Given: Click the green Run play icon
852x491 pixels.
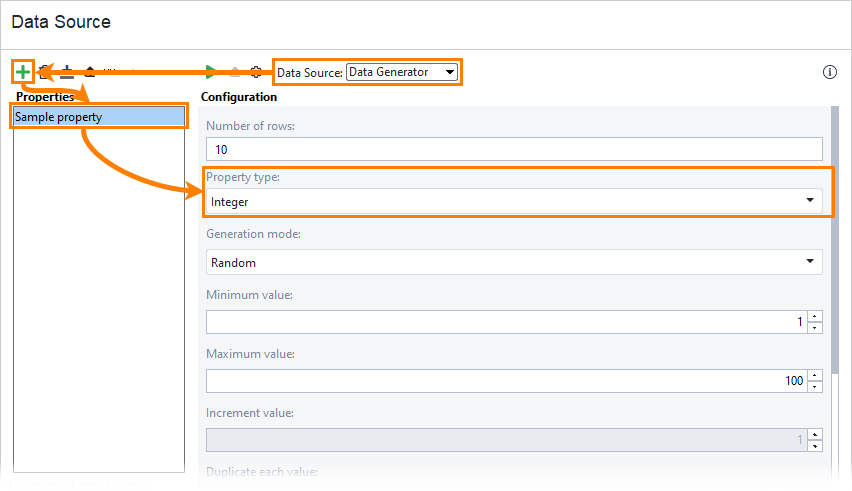Looking at the screenshot, I should tap(211, 72).
